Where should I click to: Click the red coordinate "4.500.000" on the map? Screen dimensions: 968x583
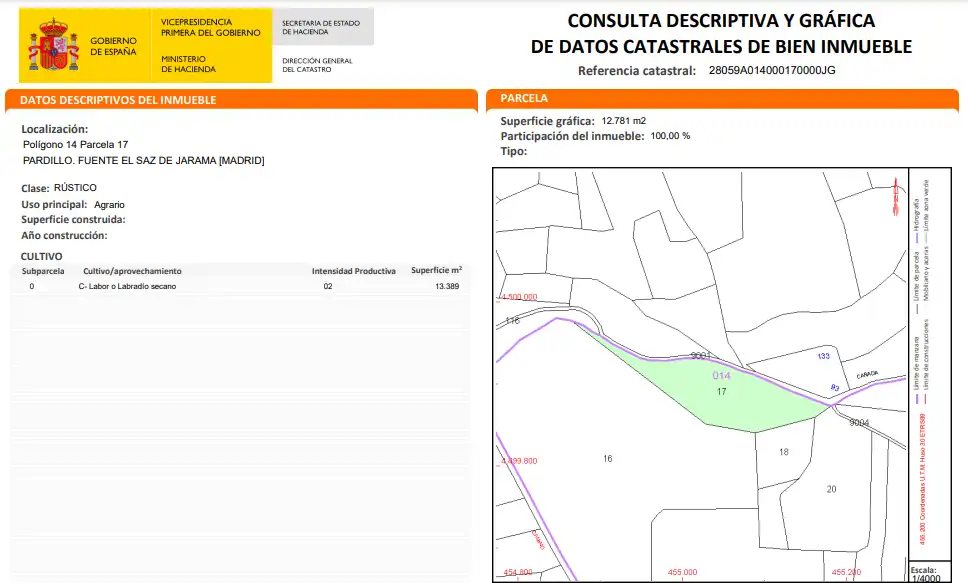point(519,297)
